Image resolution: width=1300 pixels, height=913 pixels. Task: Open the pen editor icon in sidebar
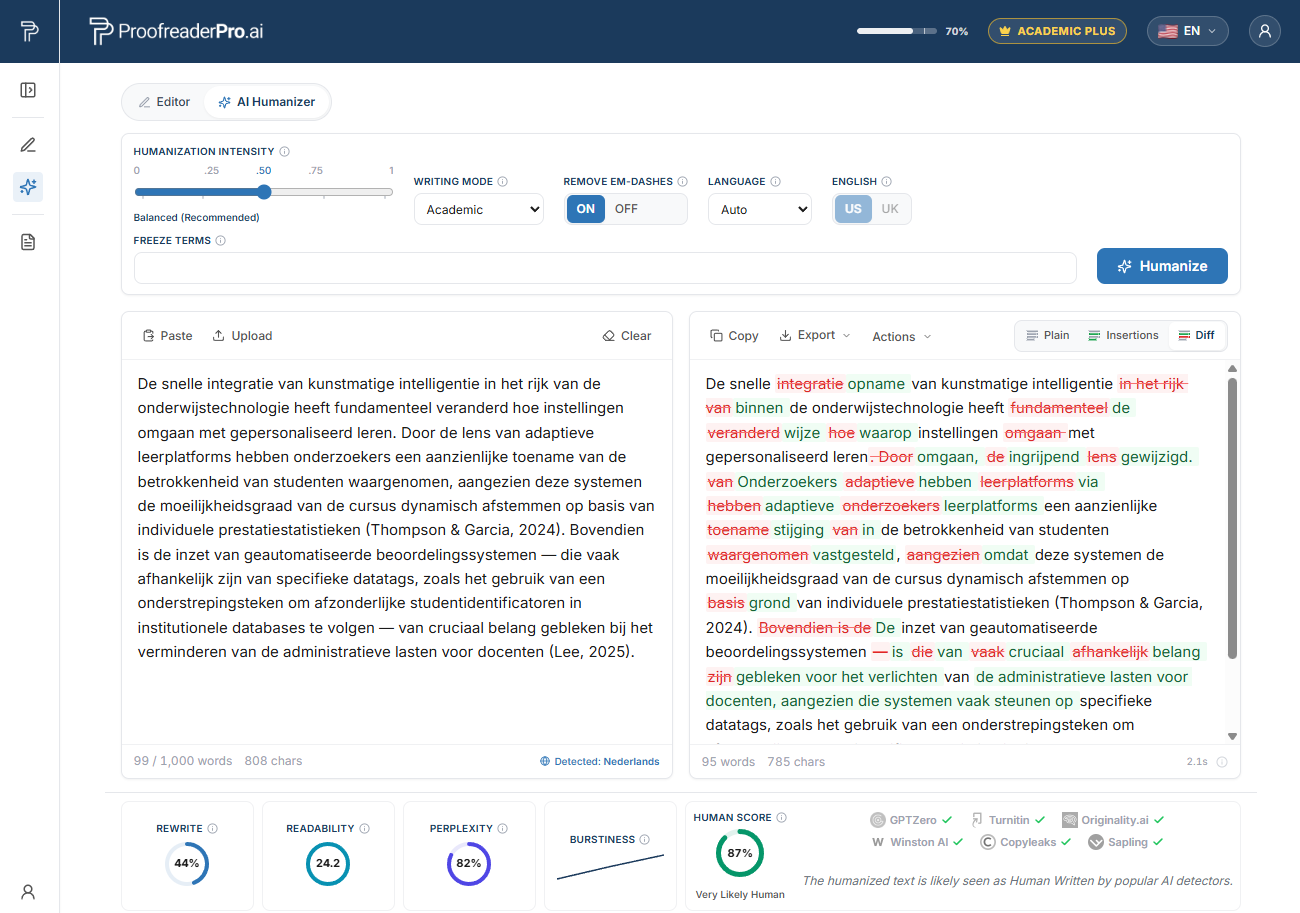(x=28, y=145)
